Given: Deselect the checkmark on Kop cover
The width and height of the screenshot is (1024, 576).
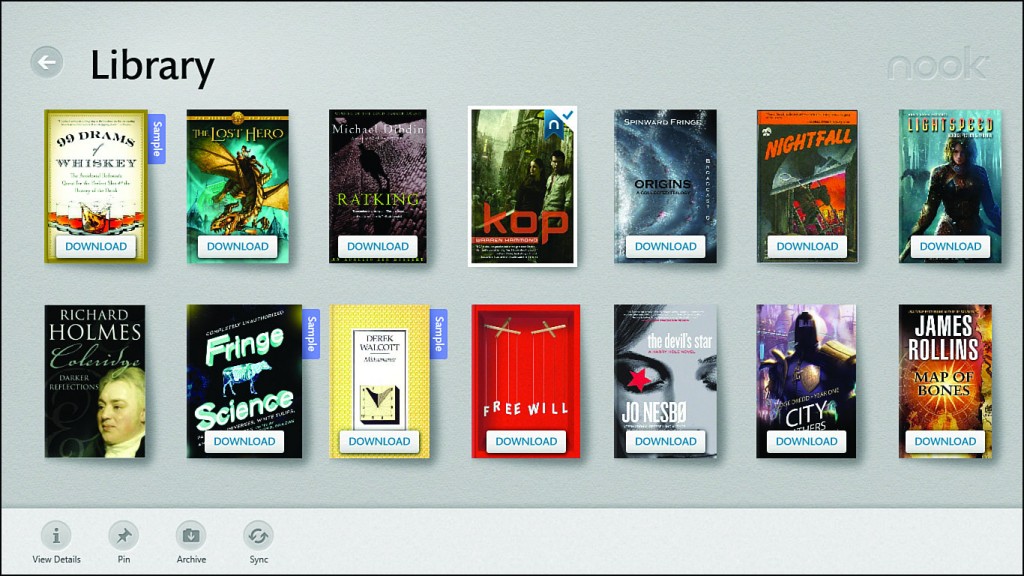Looking at the screenshot, I should [x=568, y=116].
